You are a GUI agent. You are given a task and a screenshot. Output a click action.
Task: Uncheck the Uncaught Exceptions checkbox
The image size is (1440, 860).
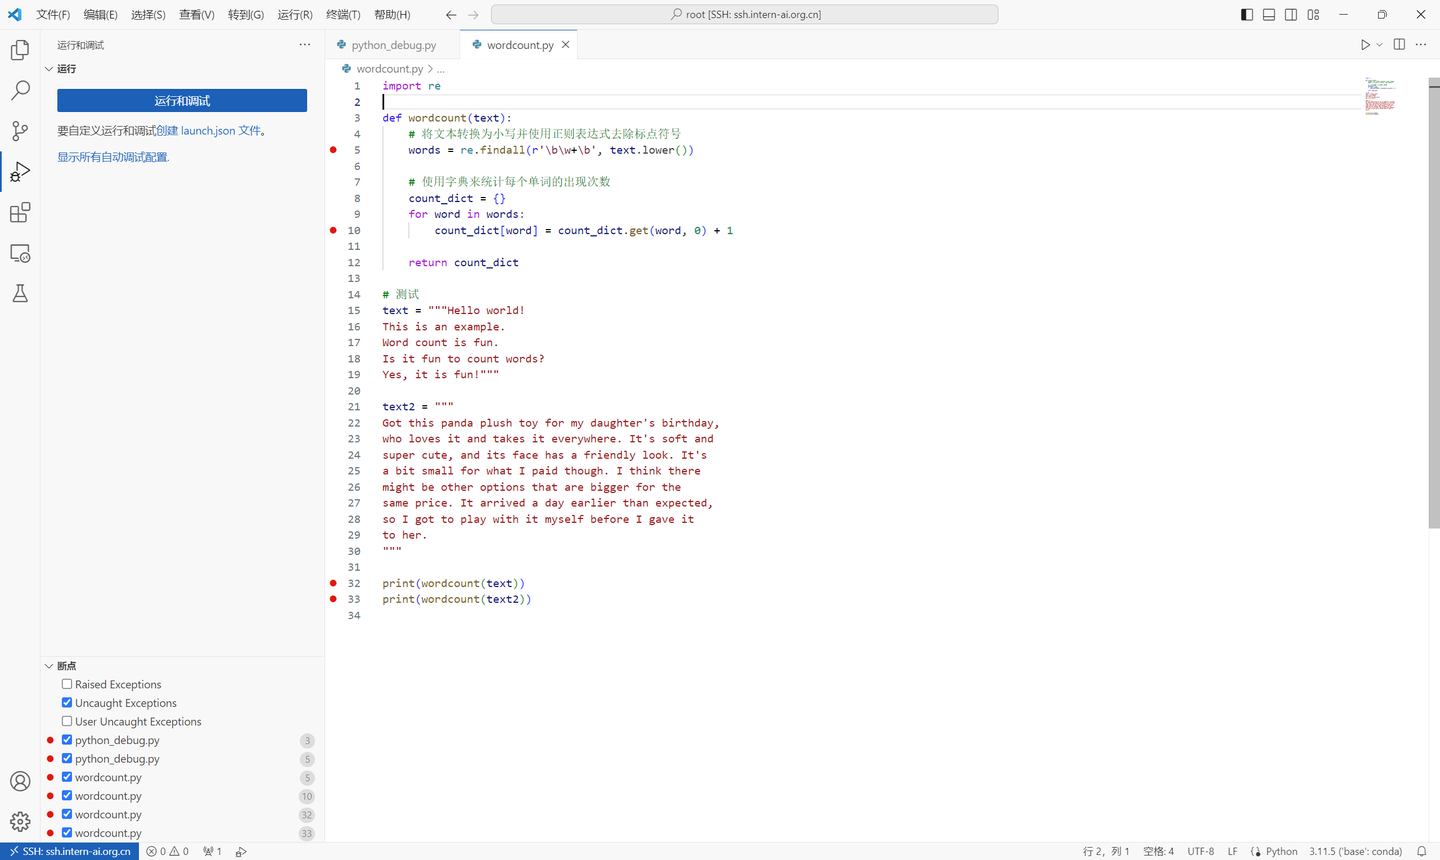click(67, 703)
